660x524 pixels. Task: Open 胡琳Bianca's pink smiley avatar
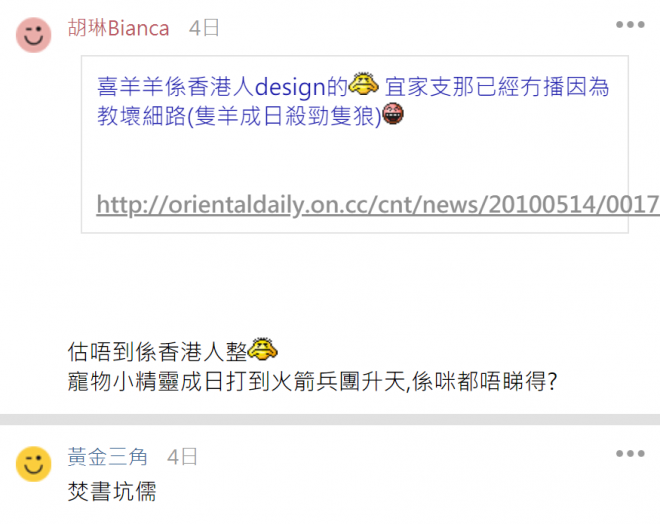pyautogui.click(x=34, y=35)
